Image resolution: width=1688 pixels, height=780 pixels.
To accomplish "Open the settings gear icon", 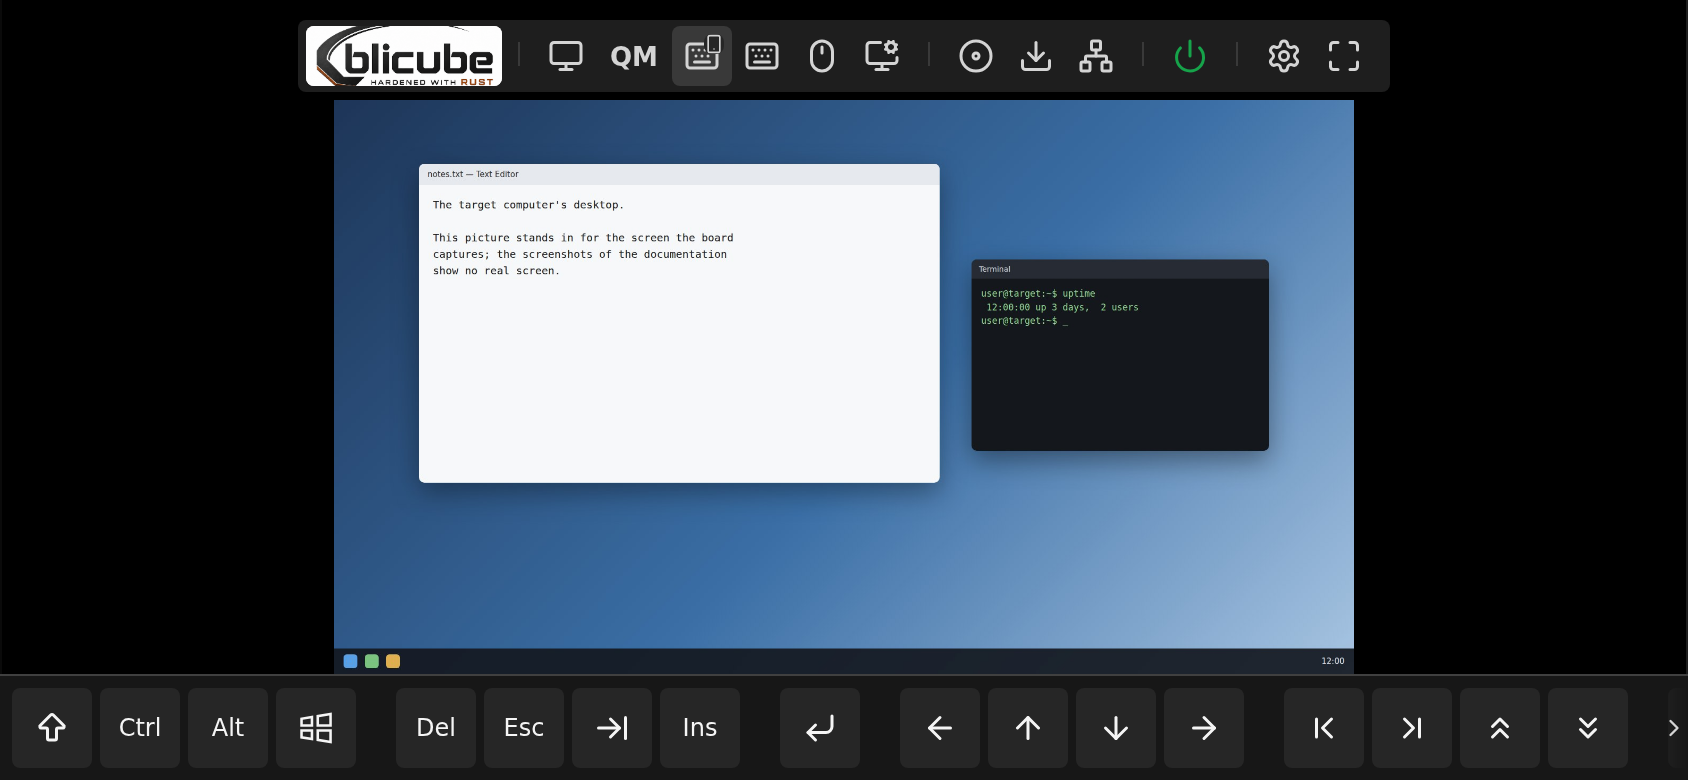I will click(x=1284, y=56).
